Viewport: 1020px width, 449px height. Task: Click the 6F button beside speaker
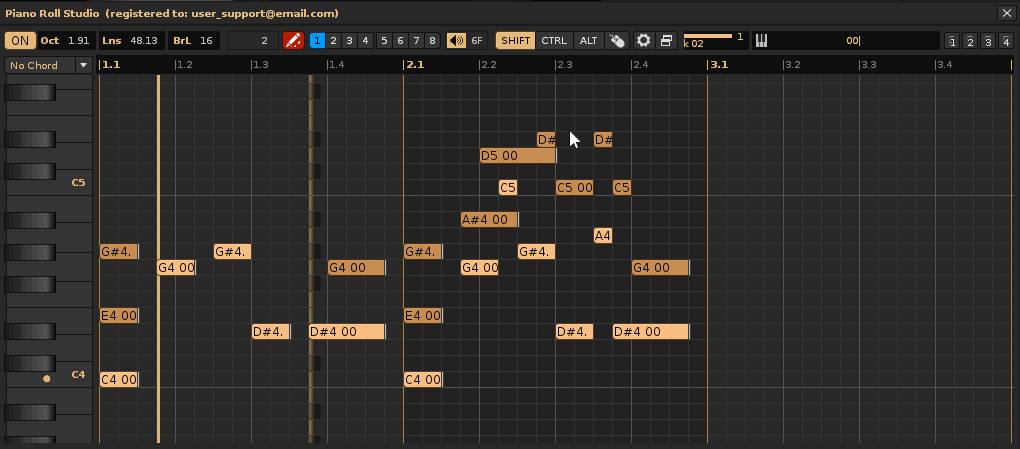click(477, 41)
